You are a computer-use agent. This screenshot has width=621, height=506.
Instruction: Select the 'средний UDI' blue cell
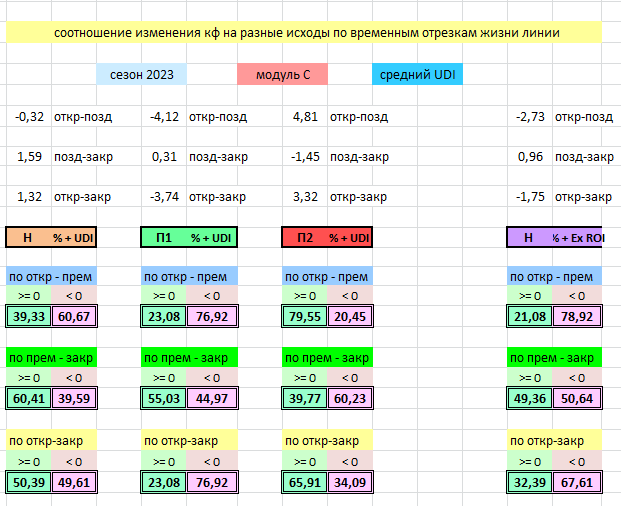click(417, 74)
